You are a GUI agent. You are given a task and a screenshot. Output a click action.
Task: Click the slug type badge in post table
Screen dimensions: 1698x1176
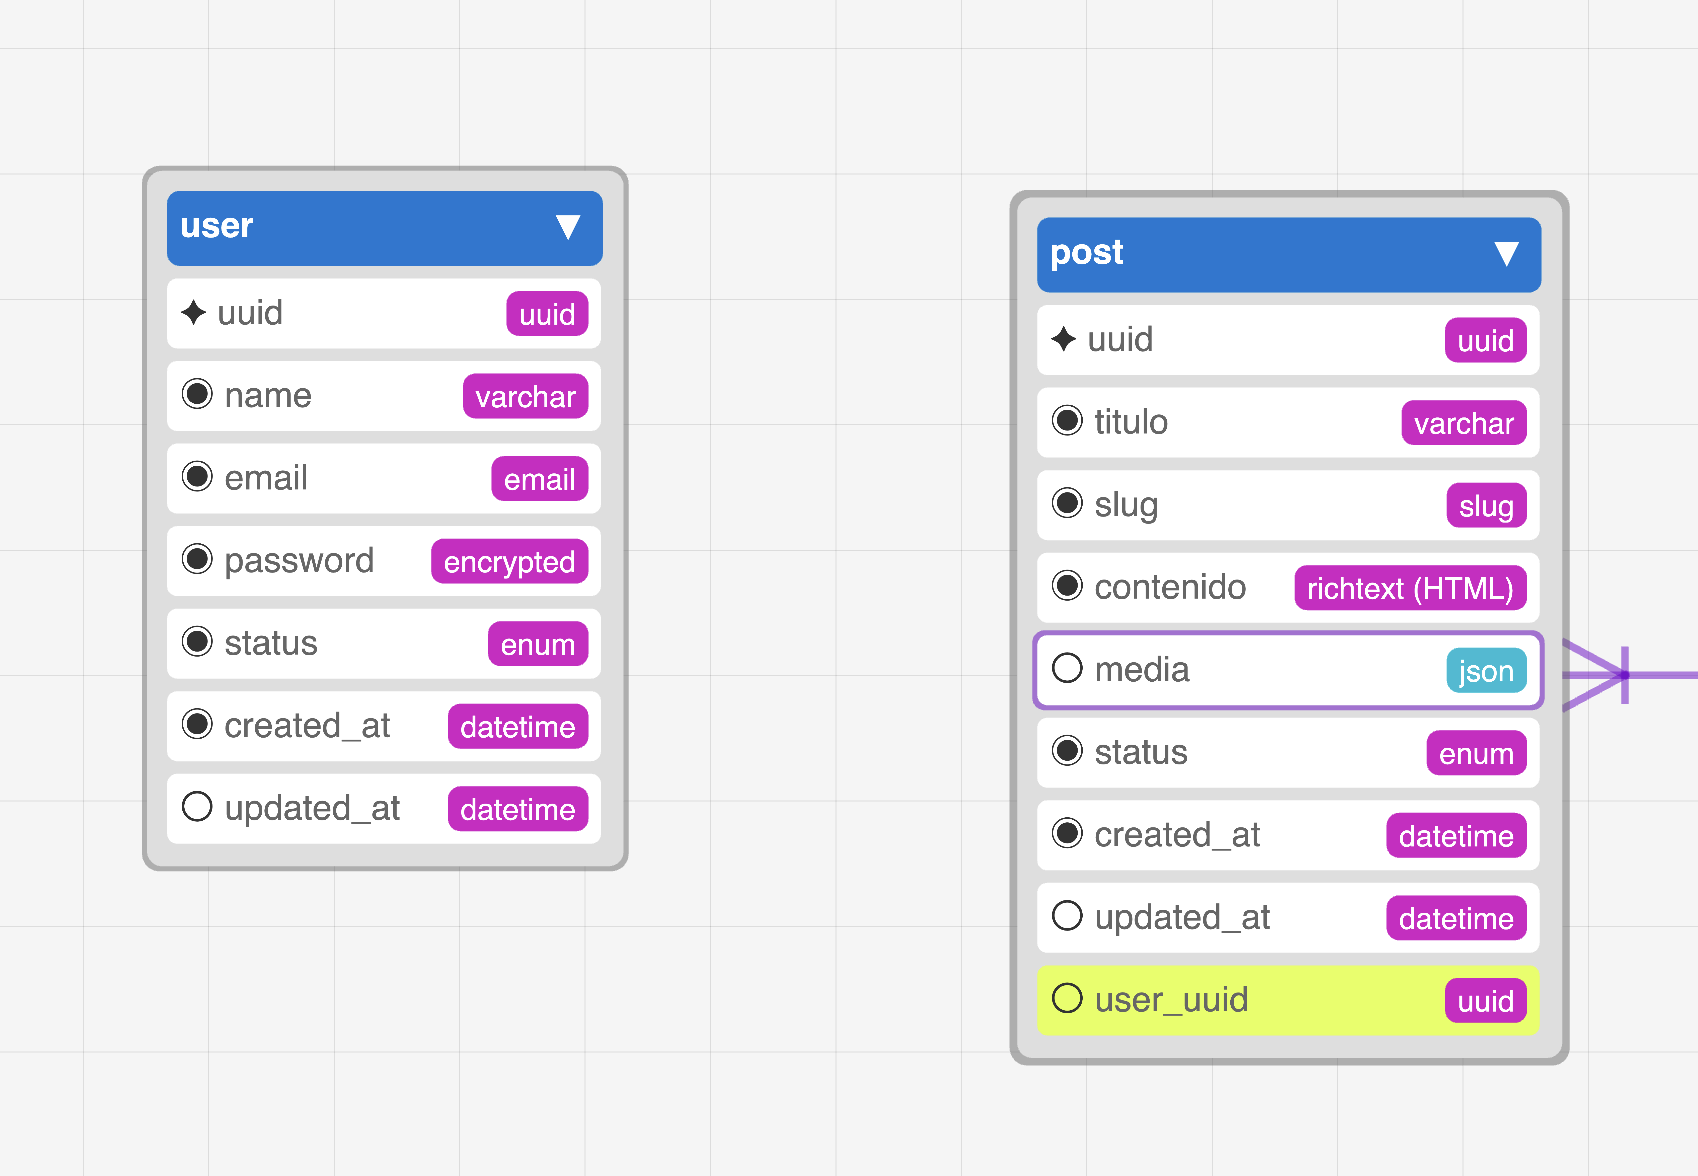(x=1485, y=506)
